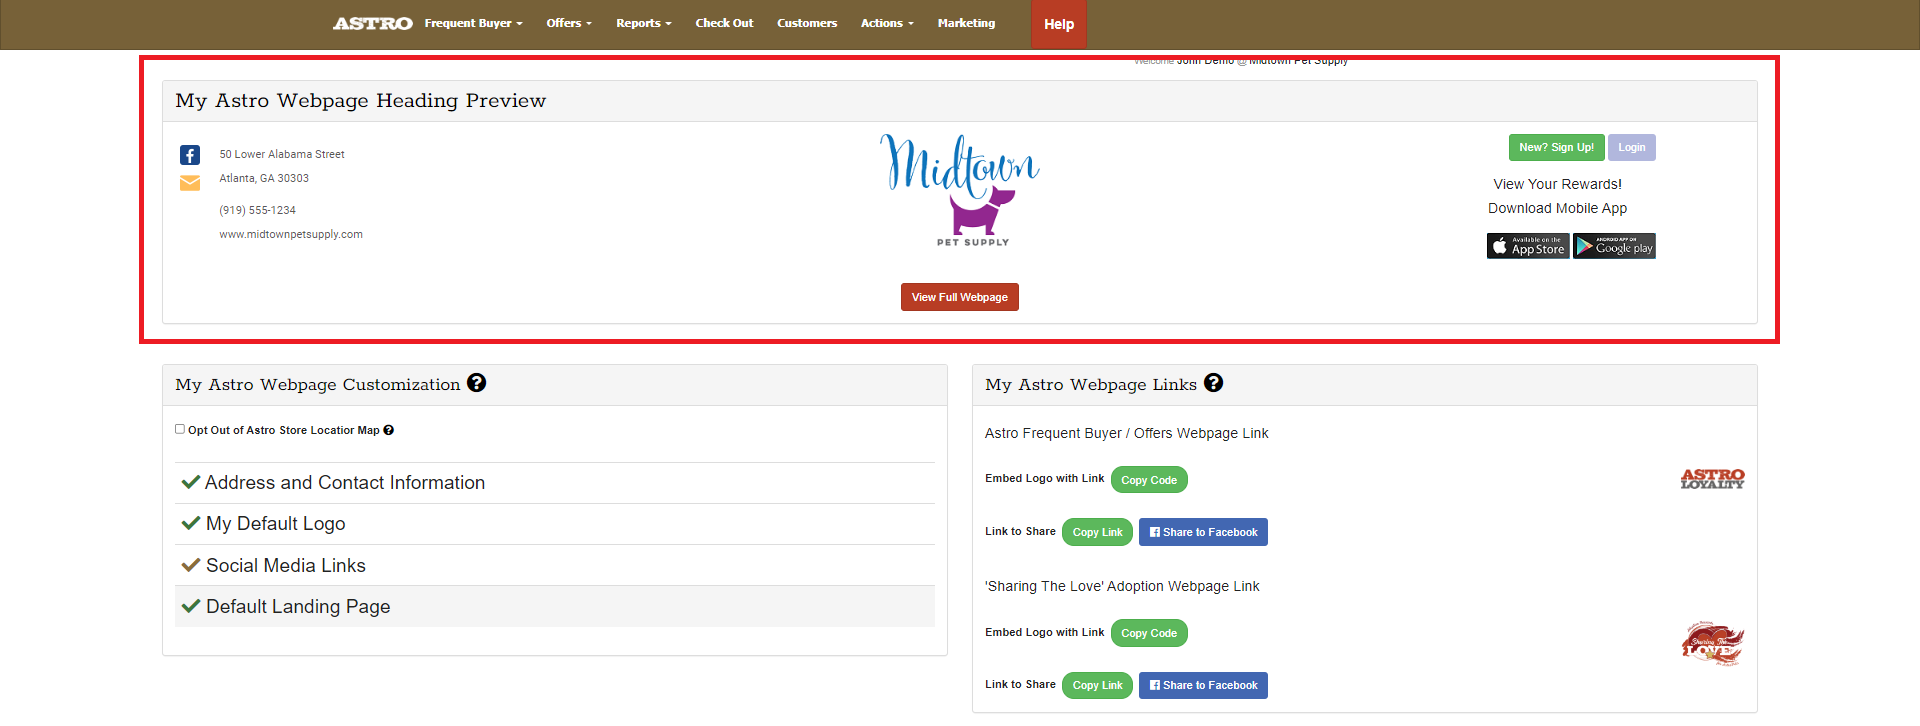
Task: Expand the Social Media Links section
Action: click(285, 566)
